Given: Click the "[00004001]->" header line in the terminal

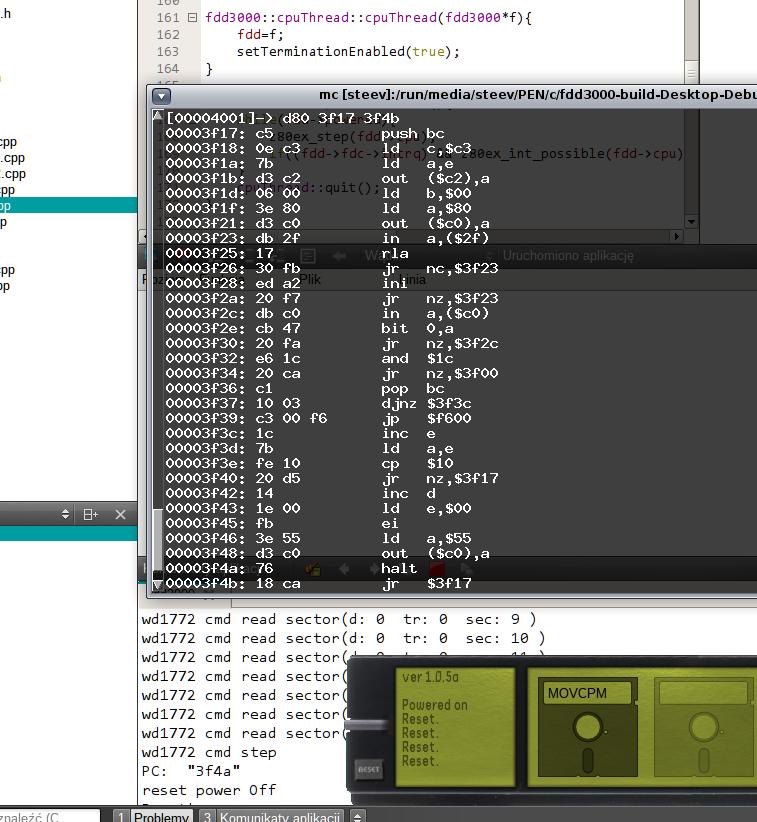Looking at the screenshot, I should pos(283,118).
